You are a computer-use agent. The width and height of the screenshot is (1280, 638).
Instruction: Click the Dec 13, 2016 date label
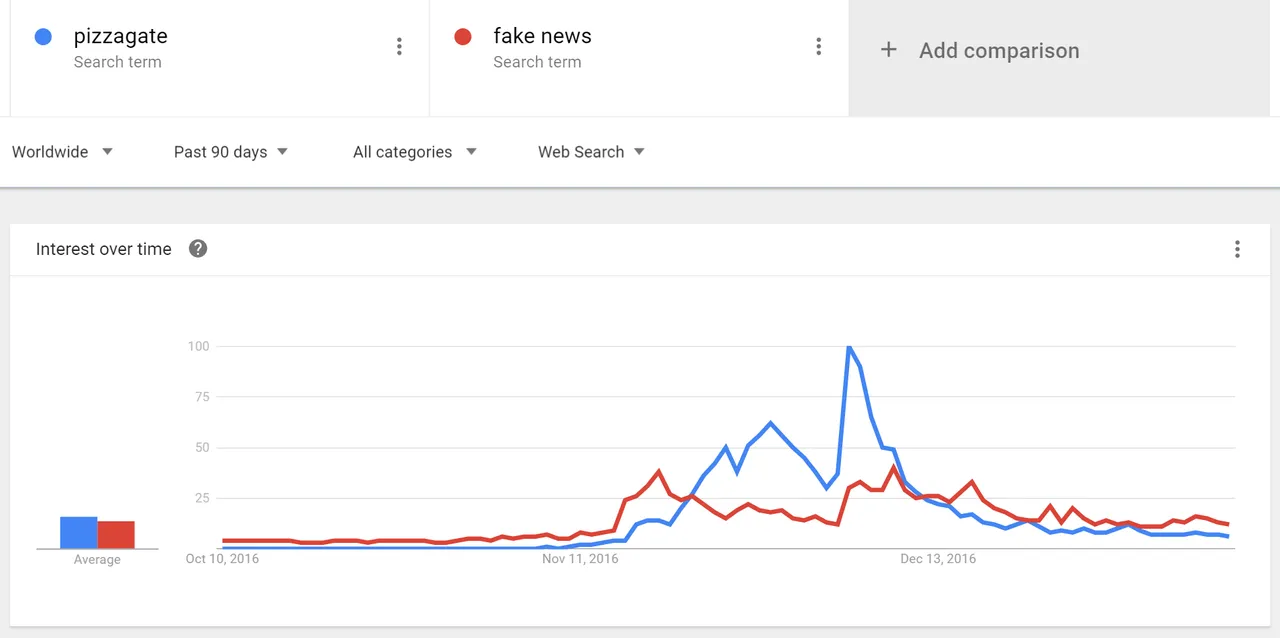point(938,559)
